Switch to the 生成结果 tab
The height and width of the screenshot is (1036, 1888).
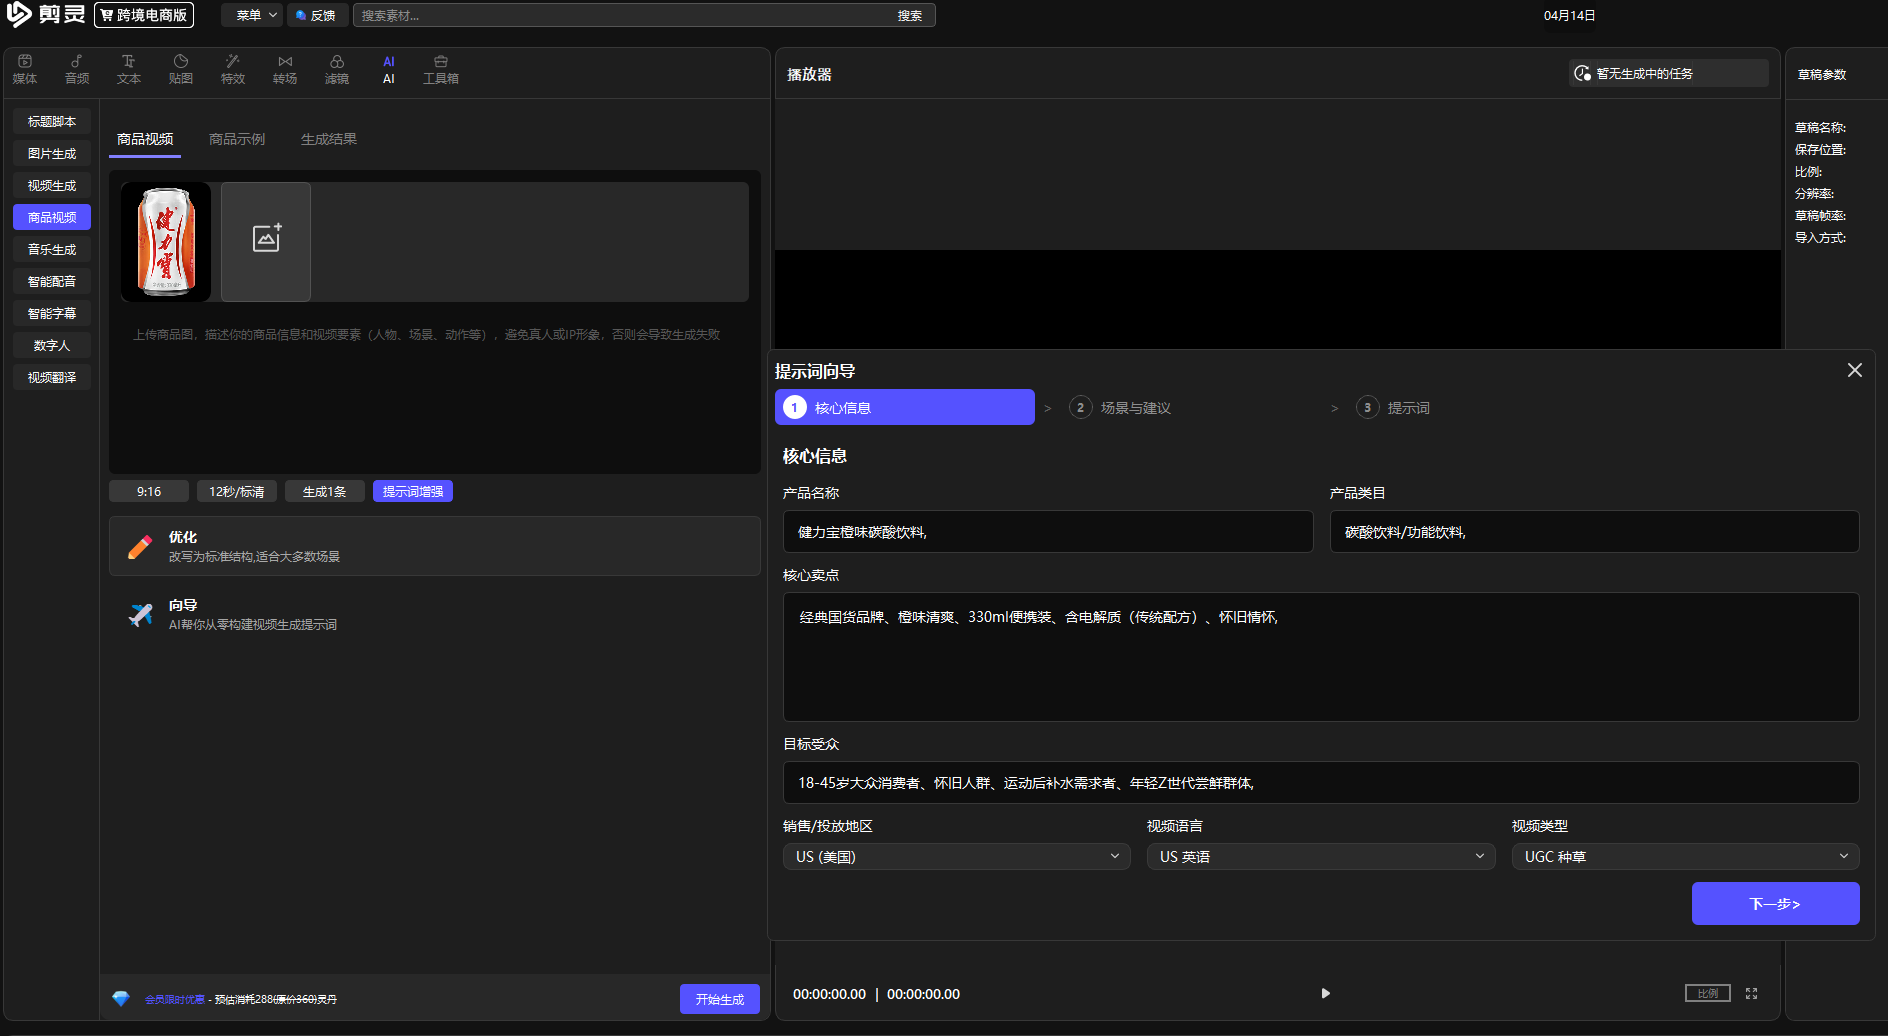(x=329, y=139)
